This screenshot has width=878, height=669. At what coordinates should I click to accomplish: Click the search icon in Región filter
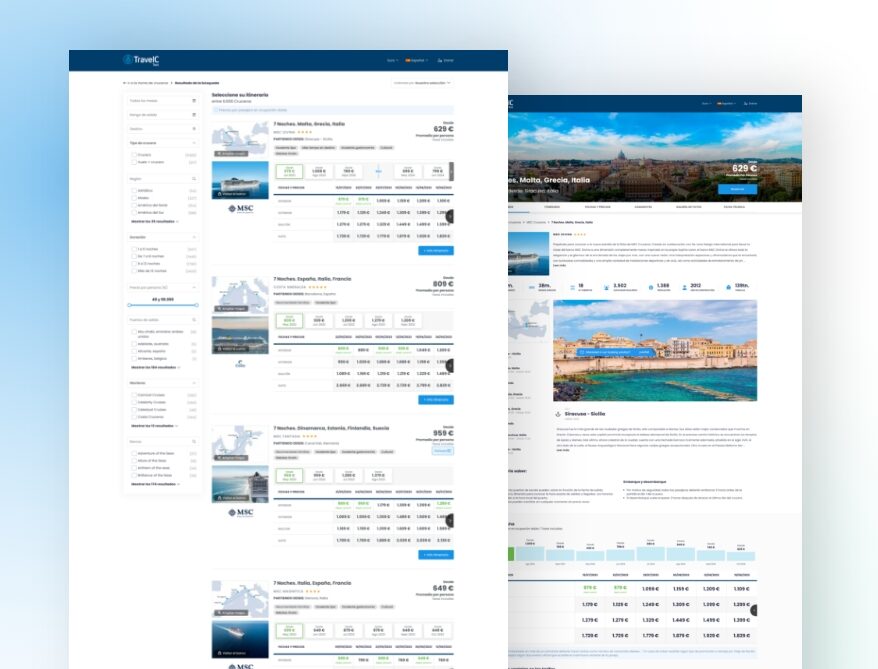point(194,179)
